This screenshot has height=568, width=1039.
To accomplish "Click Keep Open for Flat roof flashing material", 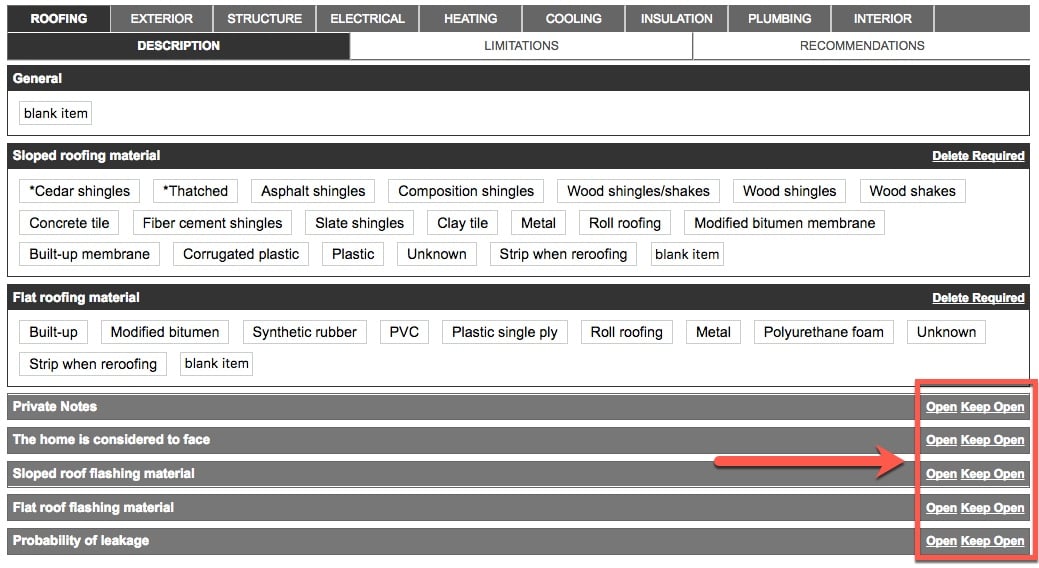I will click(x=992, y=508).
